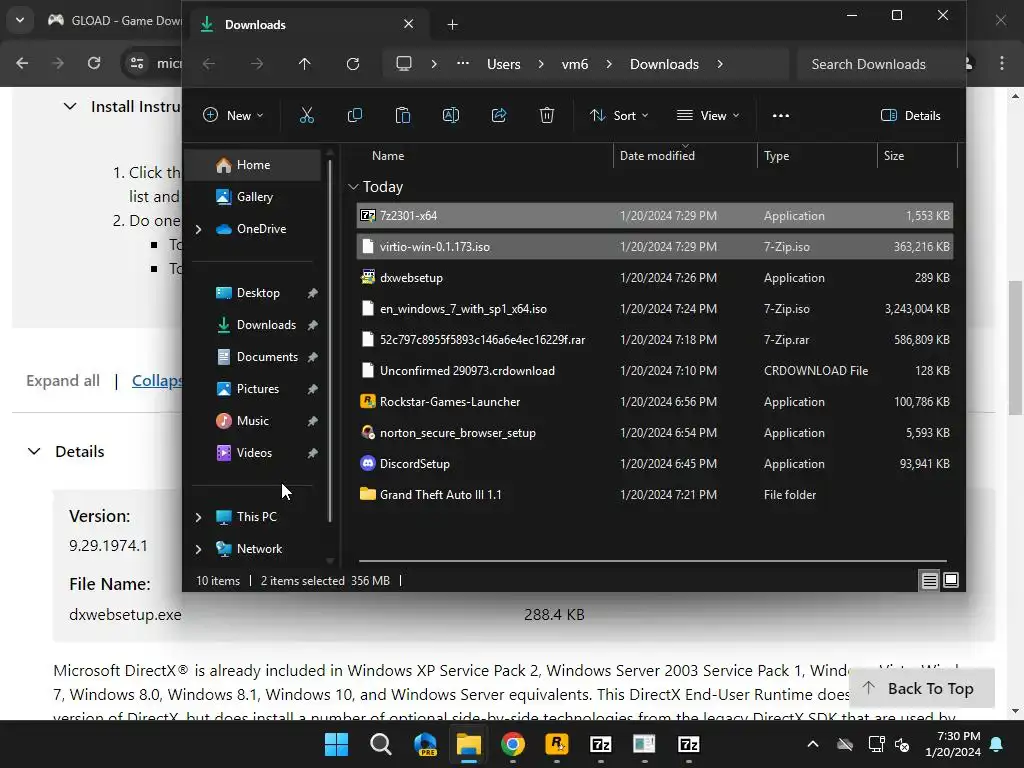This screenshot has height=768, width=1024.
Task: Expand Network in the navigation pane
Action: click(x=199, y=549)
